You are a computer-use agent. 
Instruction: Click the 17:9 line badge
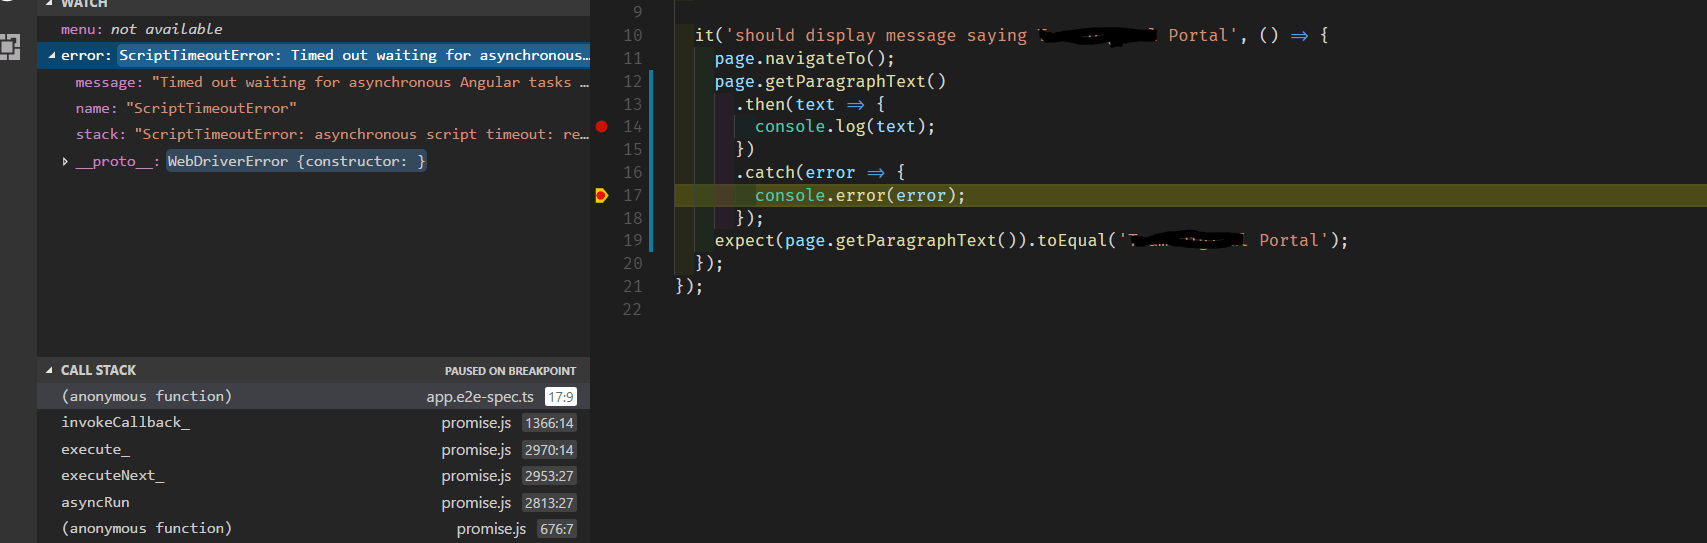(560, 397)
